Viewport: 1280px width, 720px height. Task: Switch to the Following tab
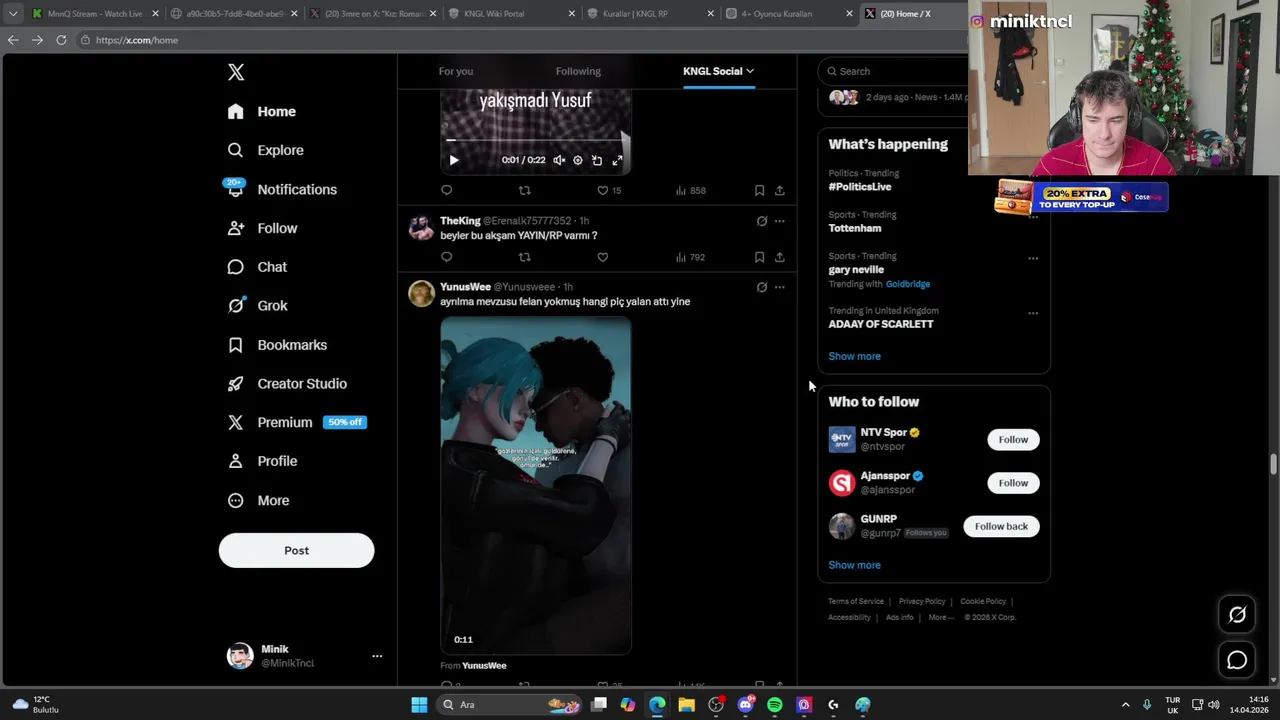[578, 71]
